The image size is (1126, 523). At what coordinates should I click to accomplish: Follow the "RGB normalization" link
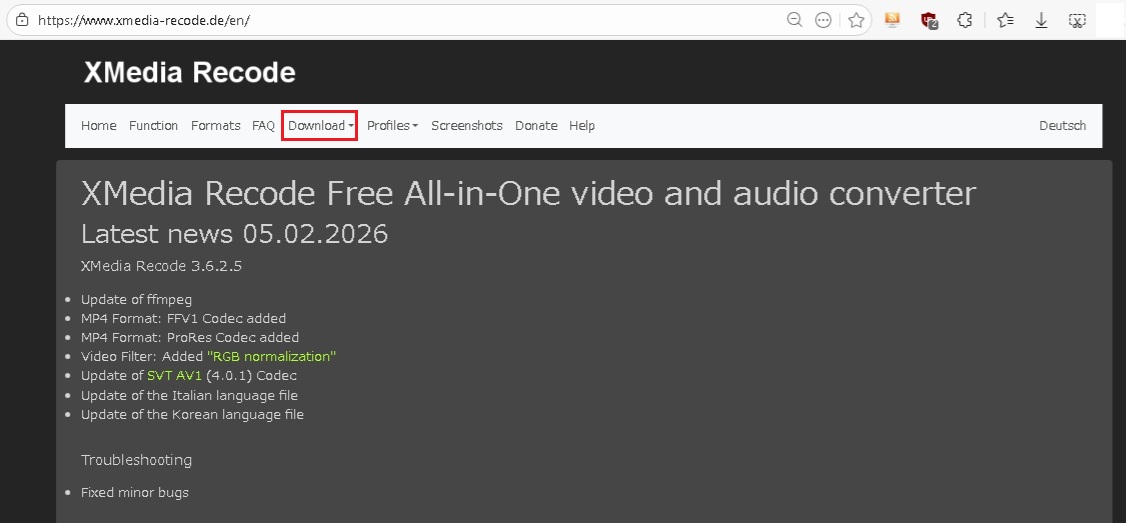(x=271, y=356)
